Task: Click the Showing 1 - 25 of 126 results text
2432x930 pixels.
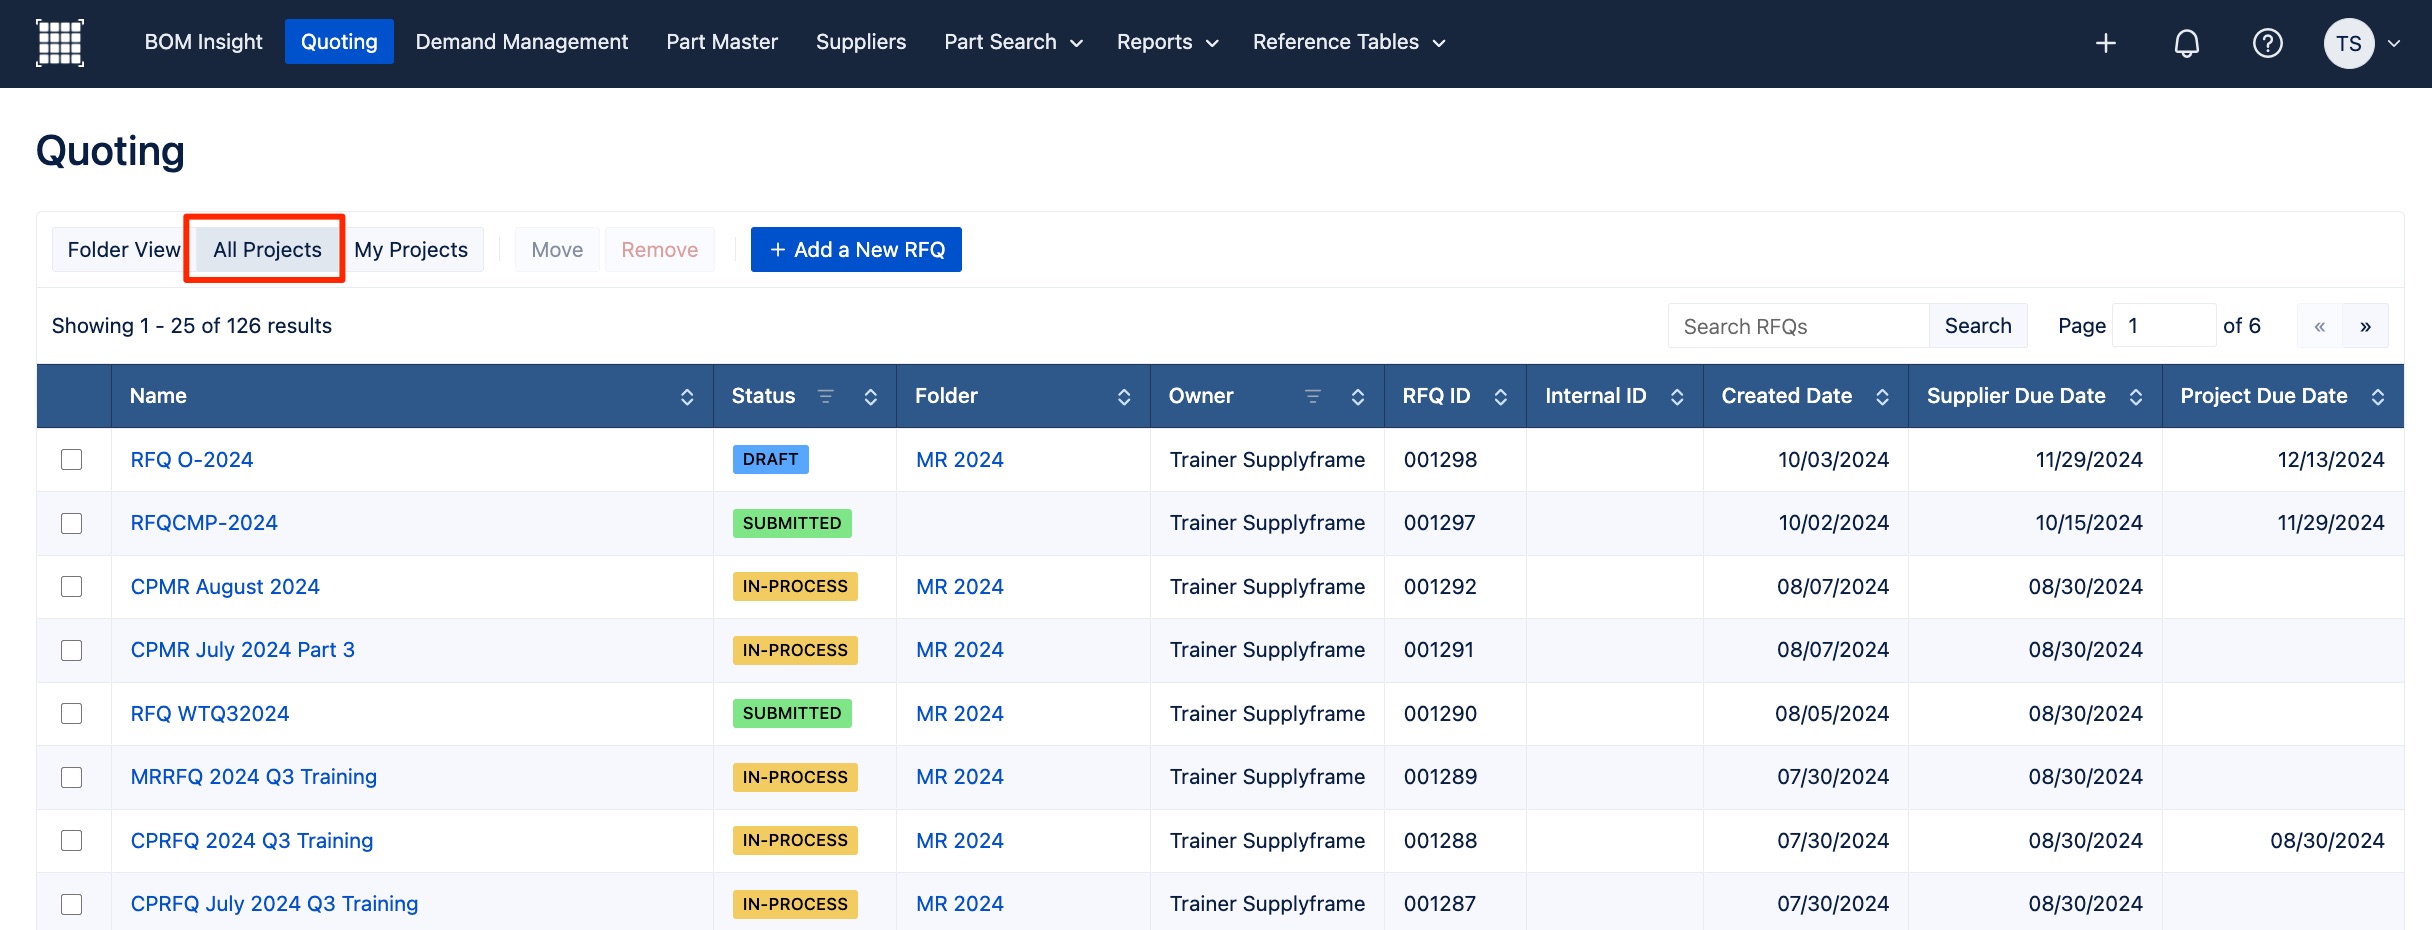Action: point(192,326)
